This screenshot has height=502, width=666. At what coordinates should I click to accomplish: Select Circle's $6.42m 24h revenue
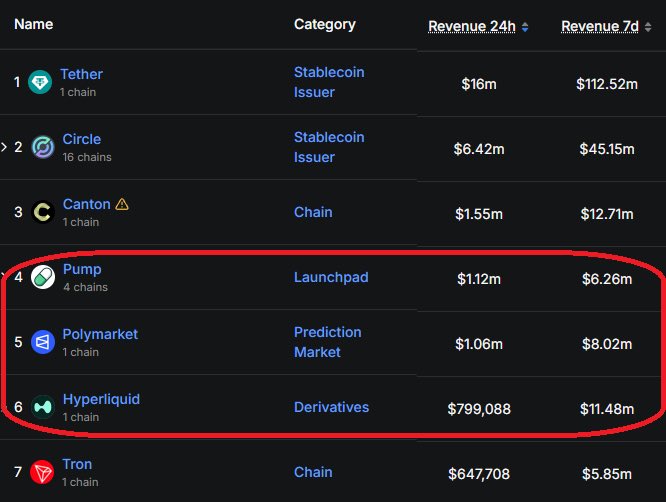coord(479,149)
